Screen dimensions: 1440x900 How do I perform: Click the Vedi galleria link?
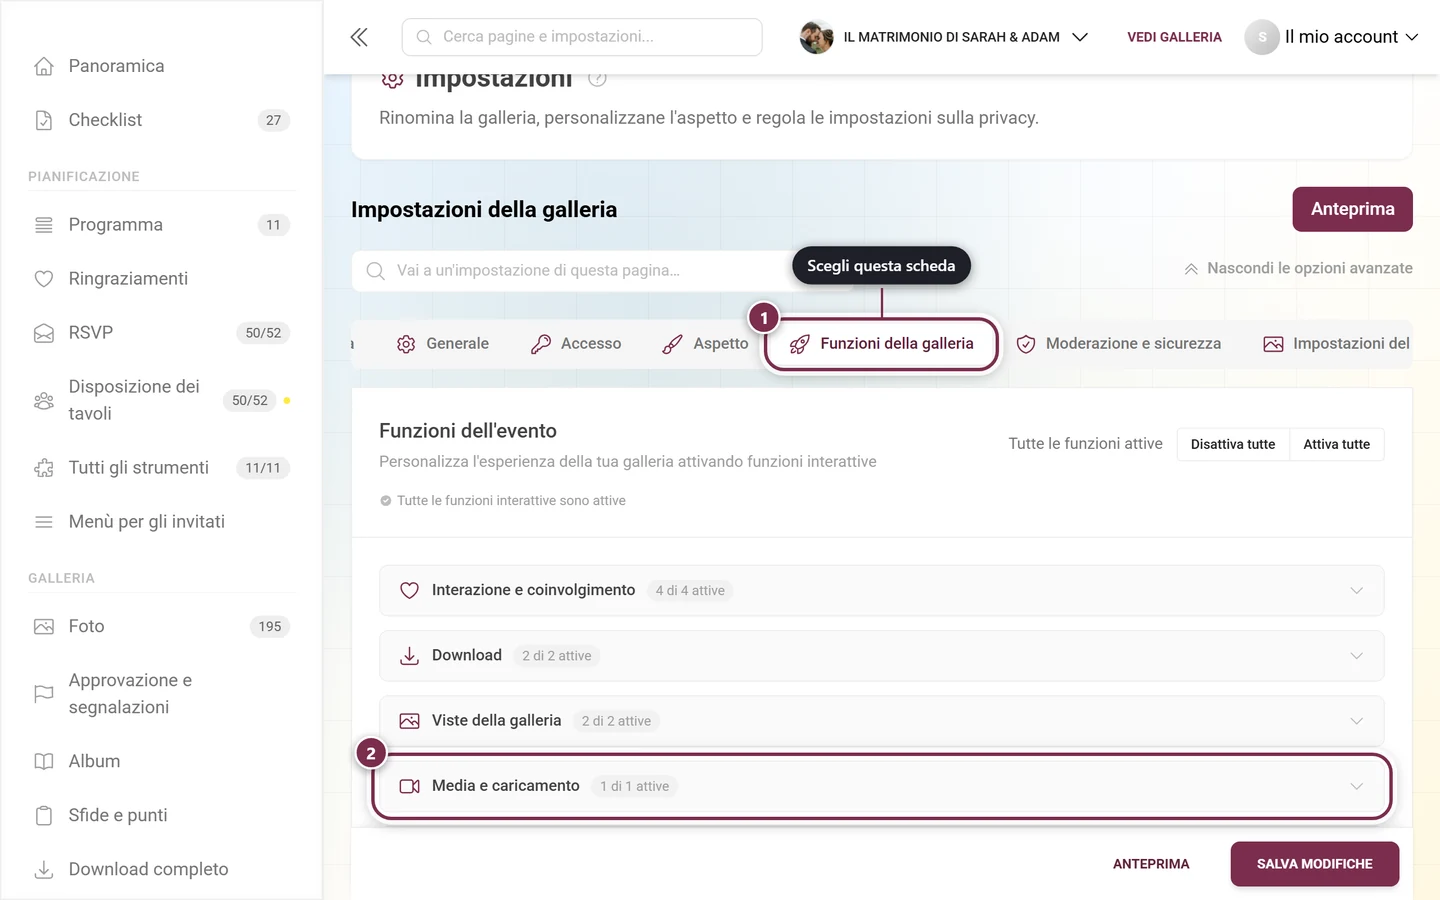coord(1174,37)
